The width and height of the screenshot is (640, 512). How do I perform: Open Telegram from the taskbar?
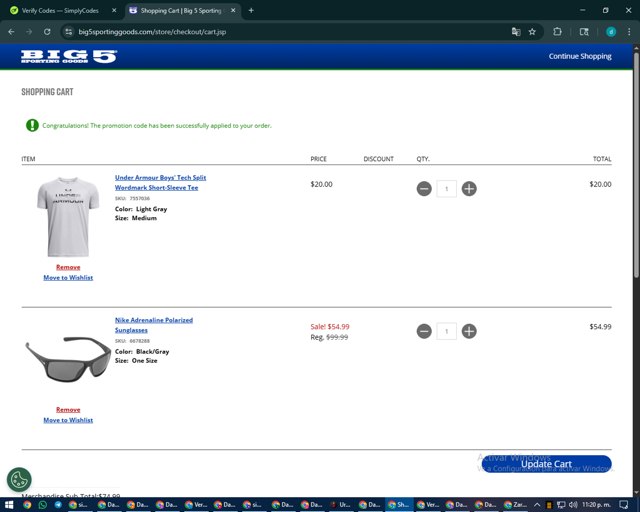(58, 505)
